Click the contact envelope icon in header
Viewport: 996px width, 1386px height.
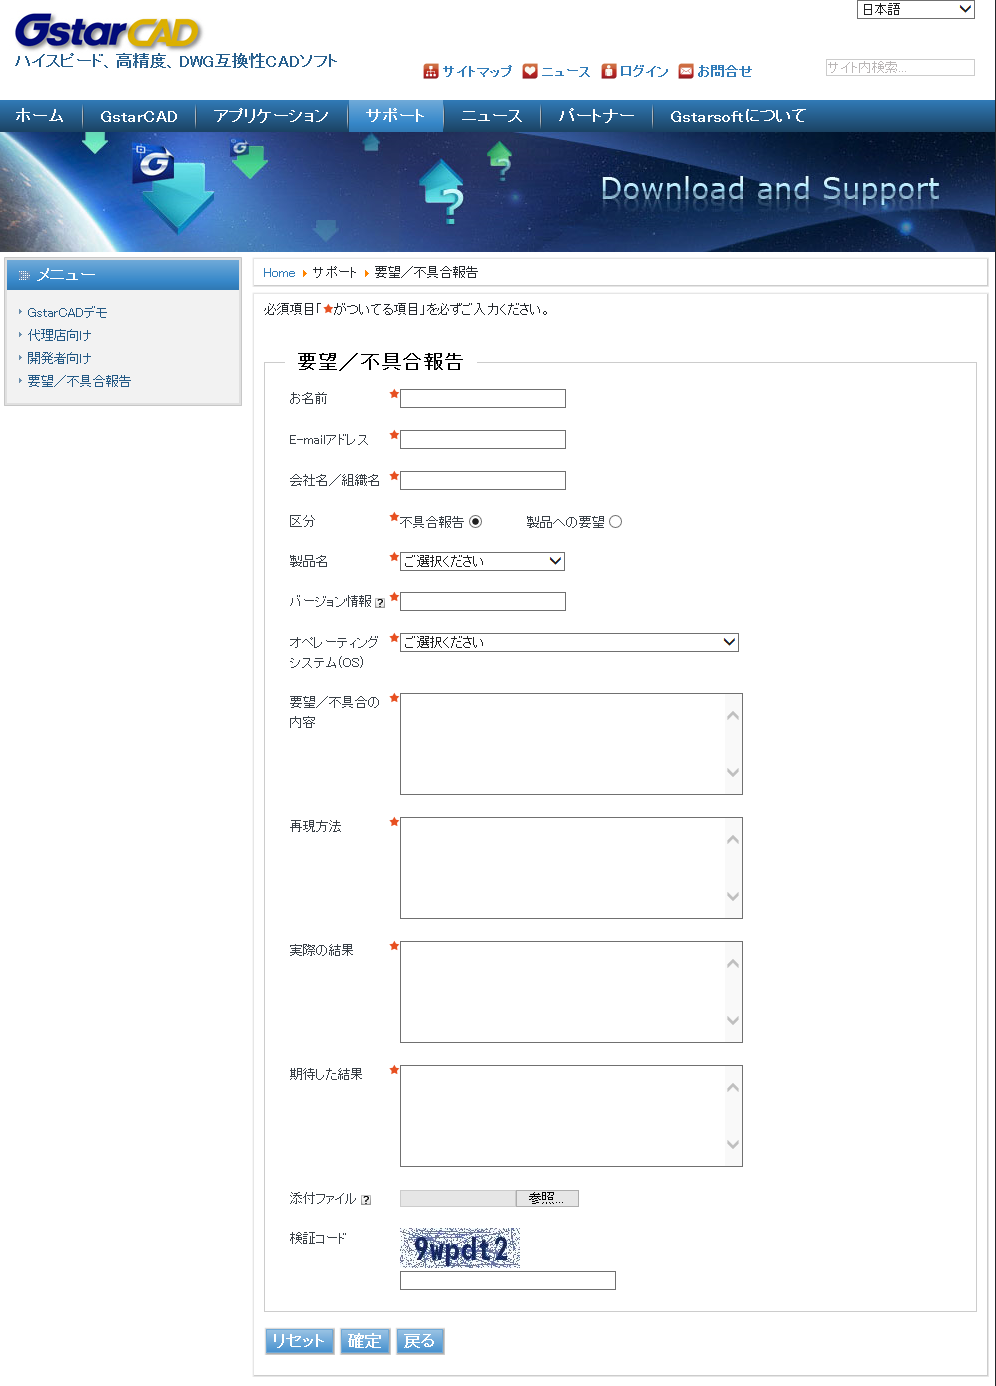[x=686, y=71]
